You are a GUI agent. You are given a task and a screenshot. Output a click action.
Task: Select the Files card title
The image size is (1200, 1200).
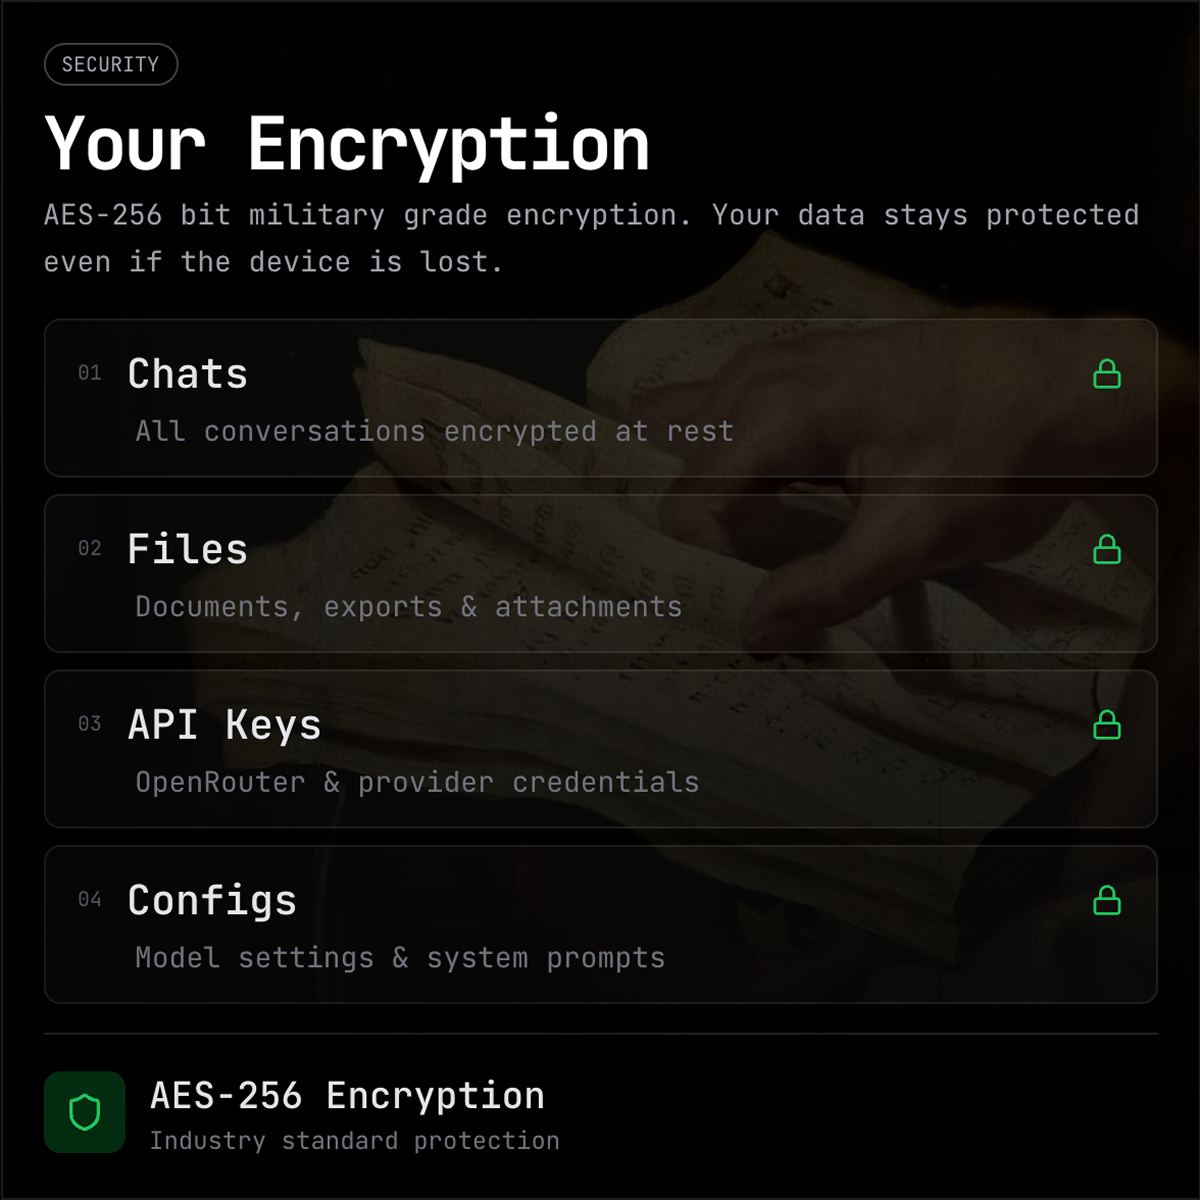pyautogui.click(x=188, y=549)
